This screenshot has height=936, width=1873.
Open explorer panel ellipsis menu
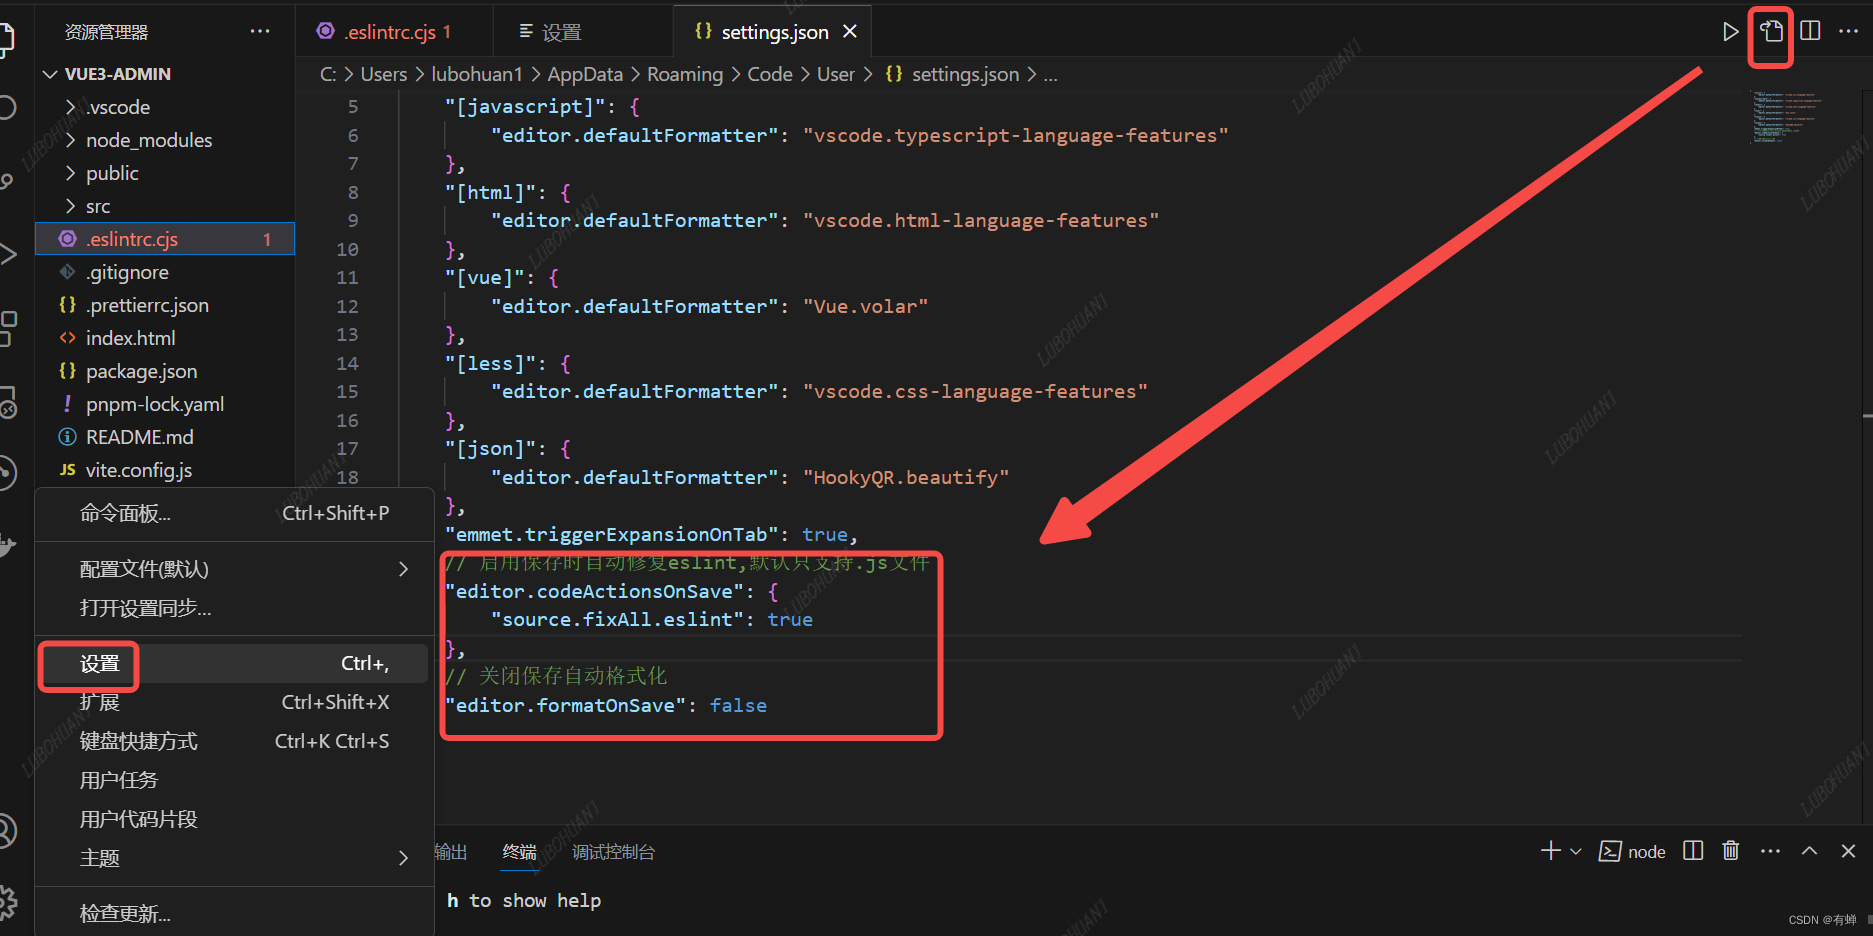[260, 32]
